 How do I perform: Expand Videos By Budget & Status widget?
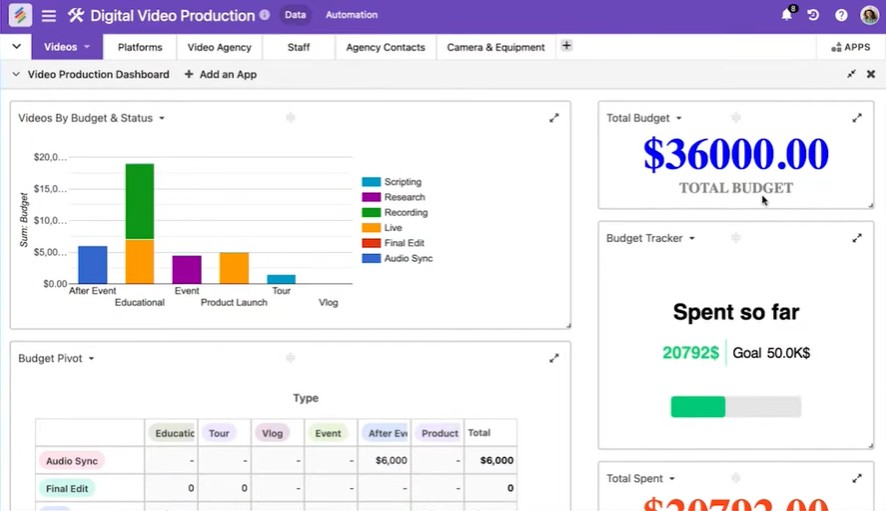coord(554,118)
